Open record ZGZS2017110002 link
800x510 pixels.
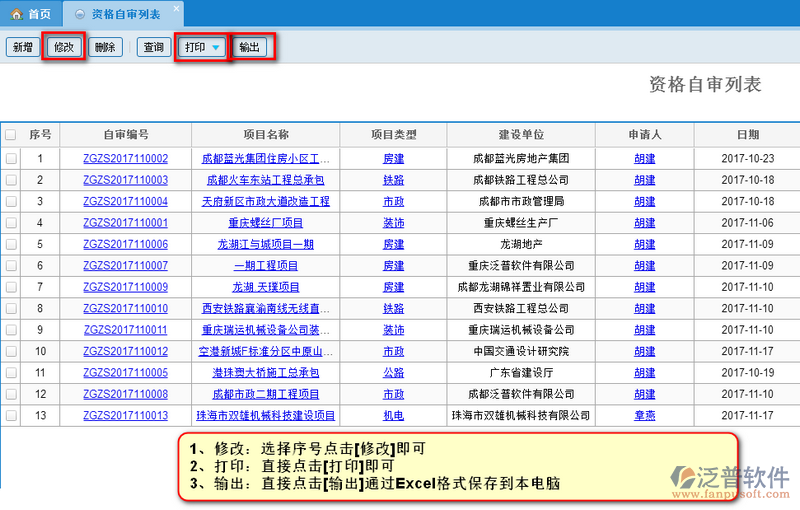126,158
